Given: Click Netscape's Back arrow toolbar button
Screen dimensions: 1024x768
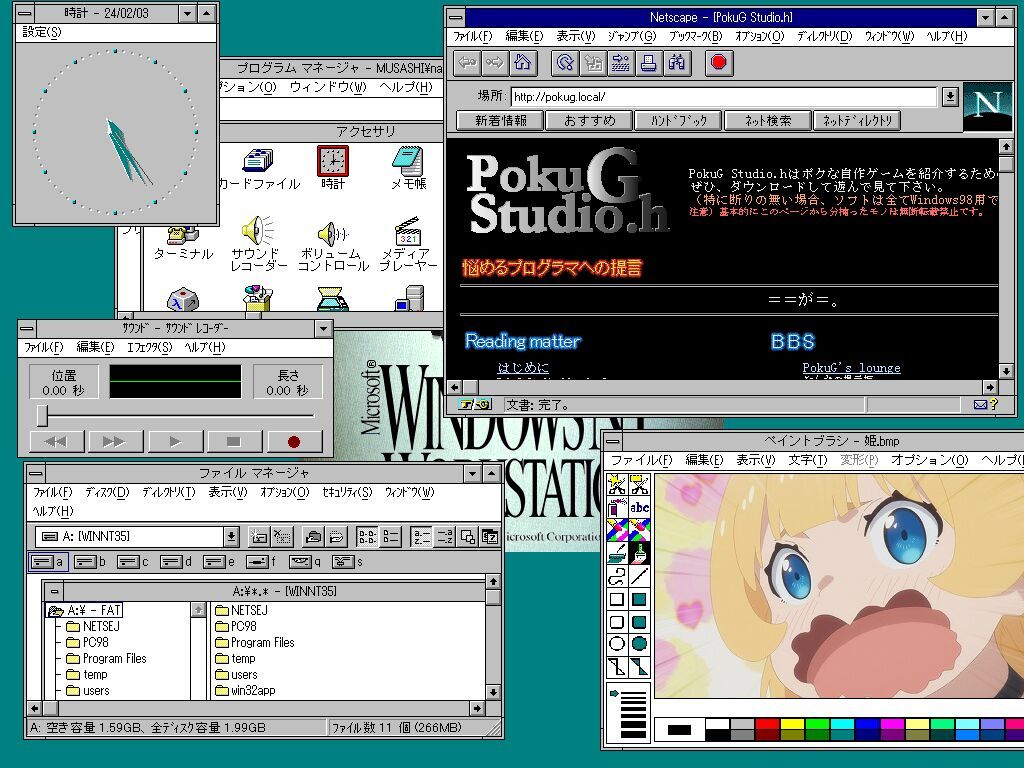Looking at the screenshot, I should click(468, 63).
